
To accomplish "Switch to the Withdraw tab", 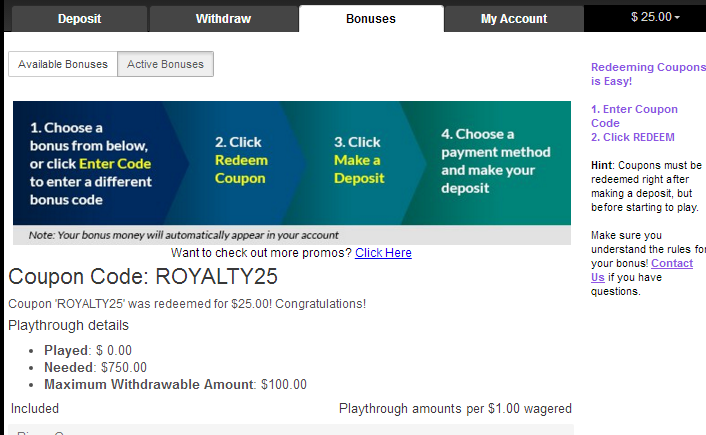I will pos(223,19).
